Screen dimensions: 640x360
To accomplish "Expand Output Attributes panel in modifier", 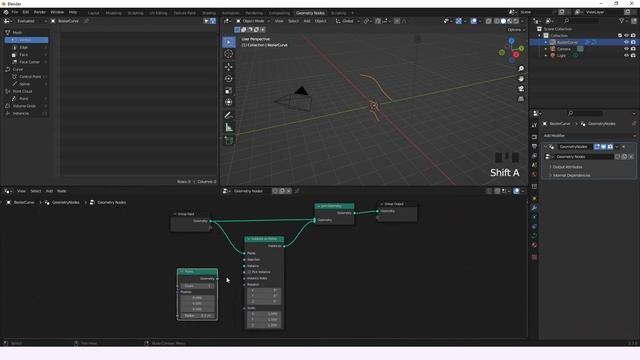I will click(x=567, y=167).
